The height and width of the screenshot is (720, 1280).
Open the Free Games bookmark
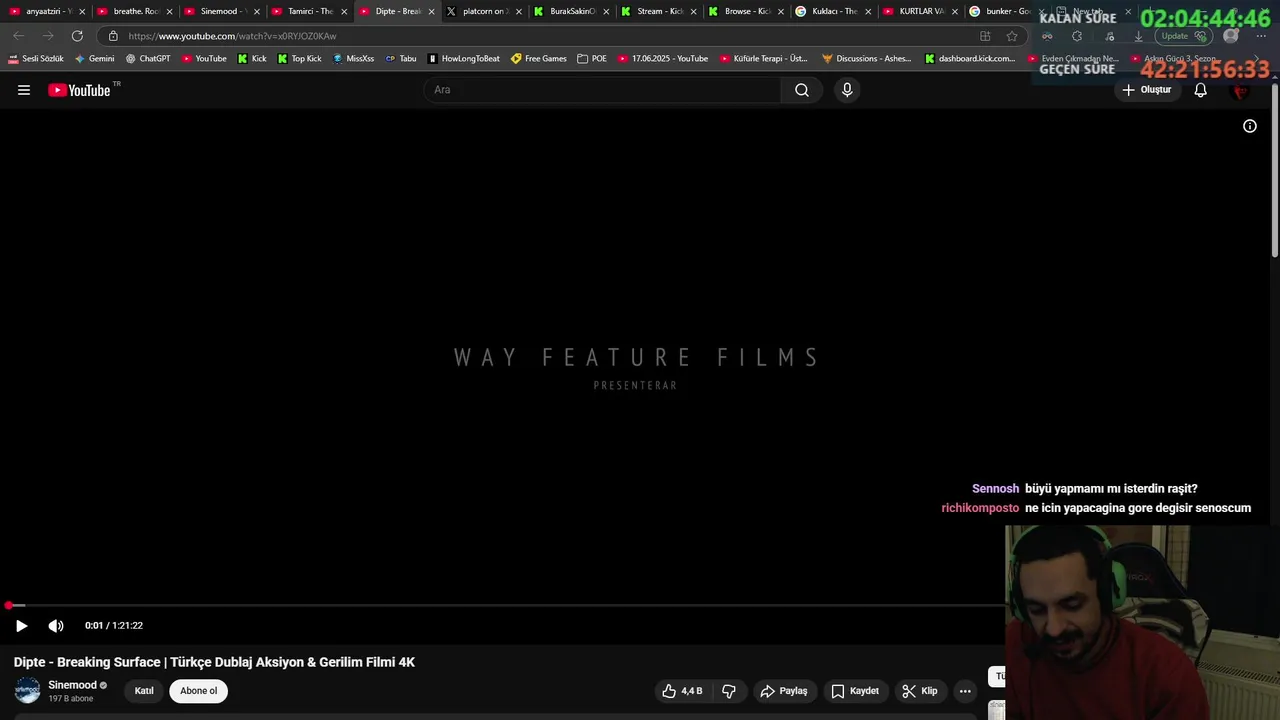click(x=538, y=59)
